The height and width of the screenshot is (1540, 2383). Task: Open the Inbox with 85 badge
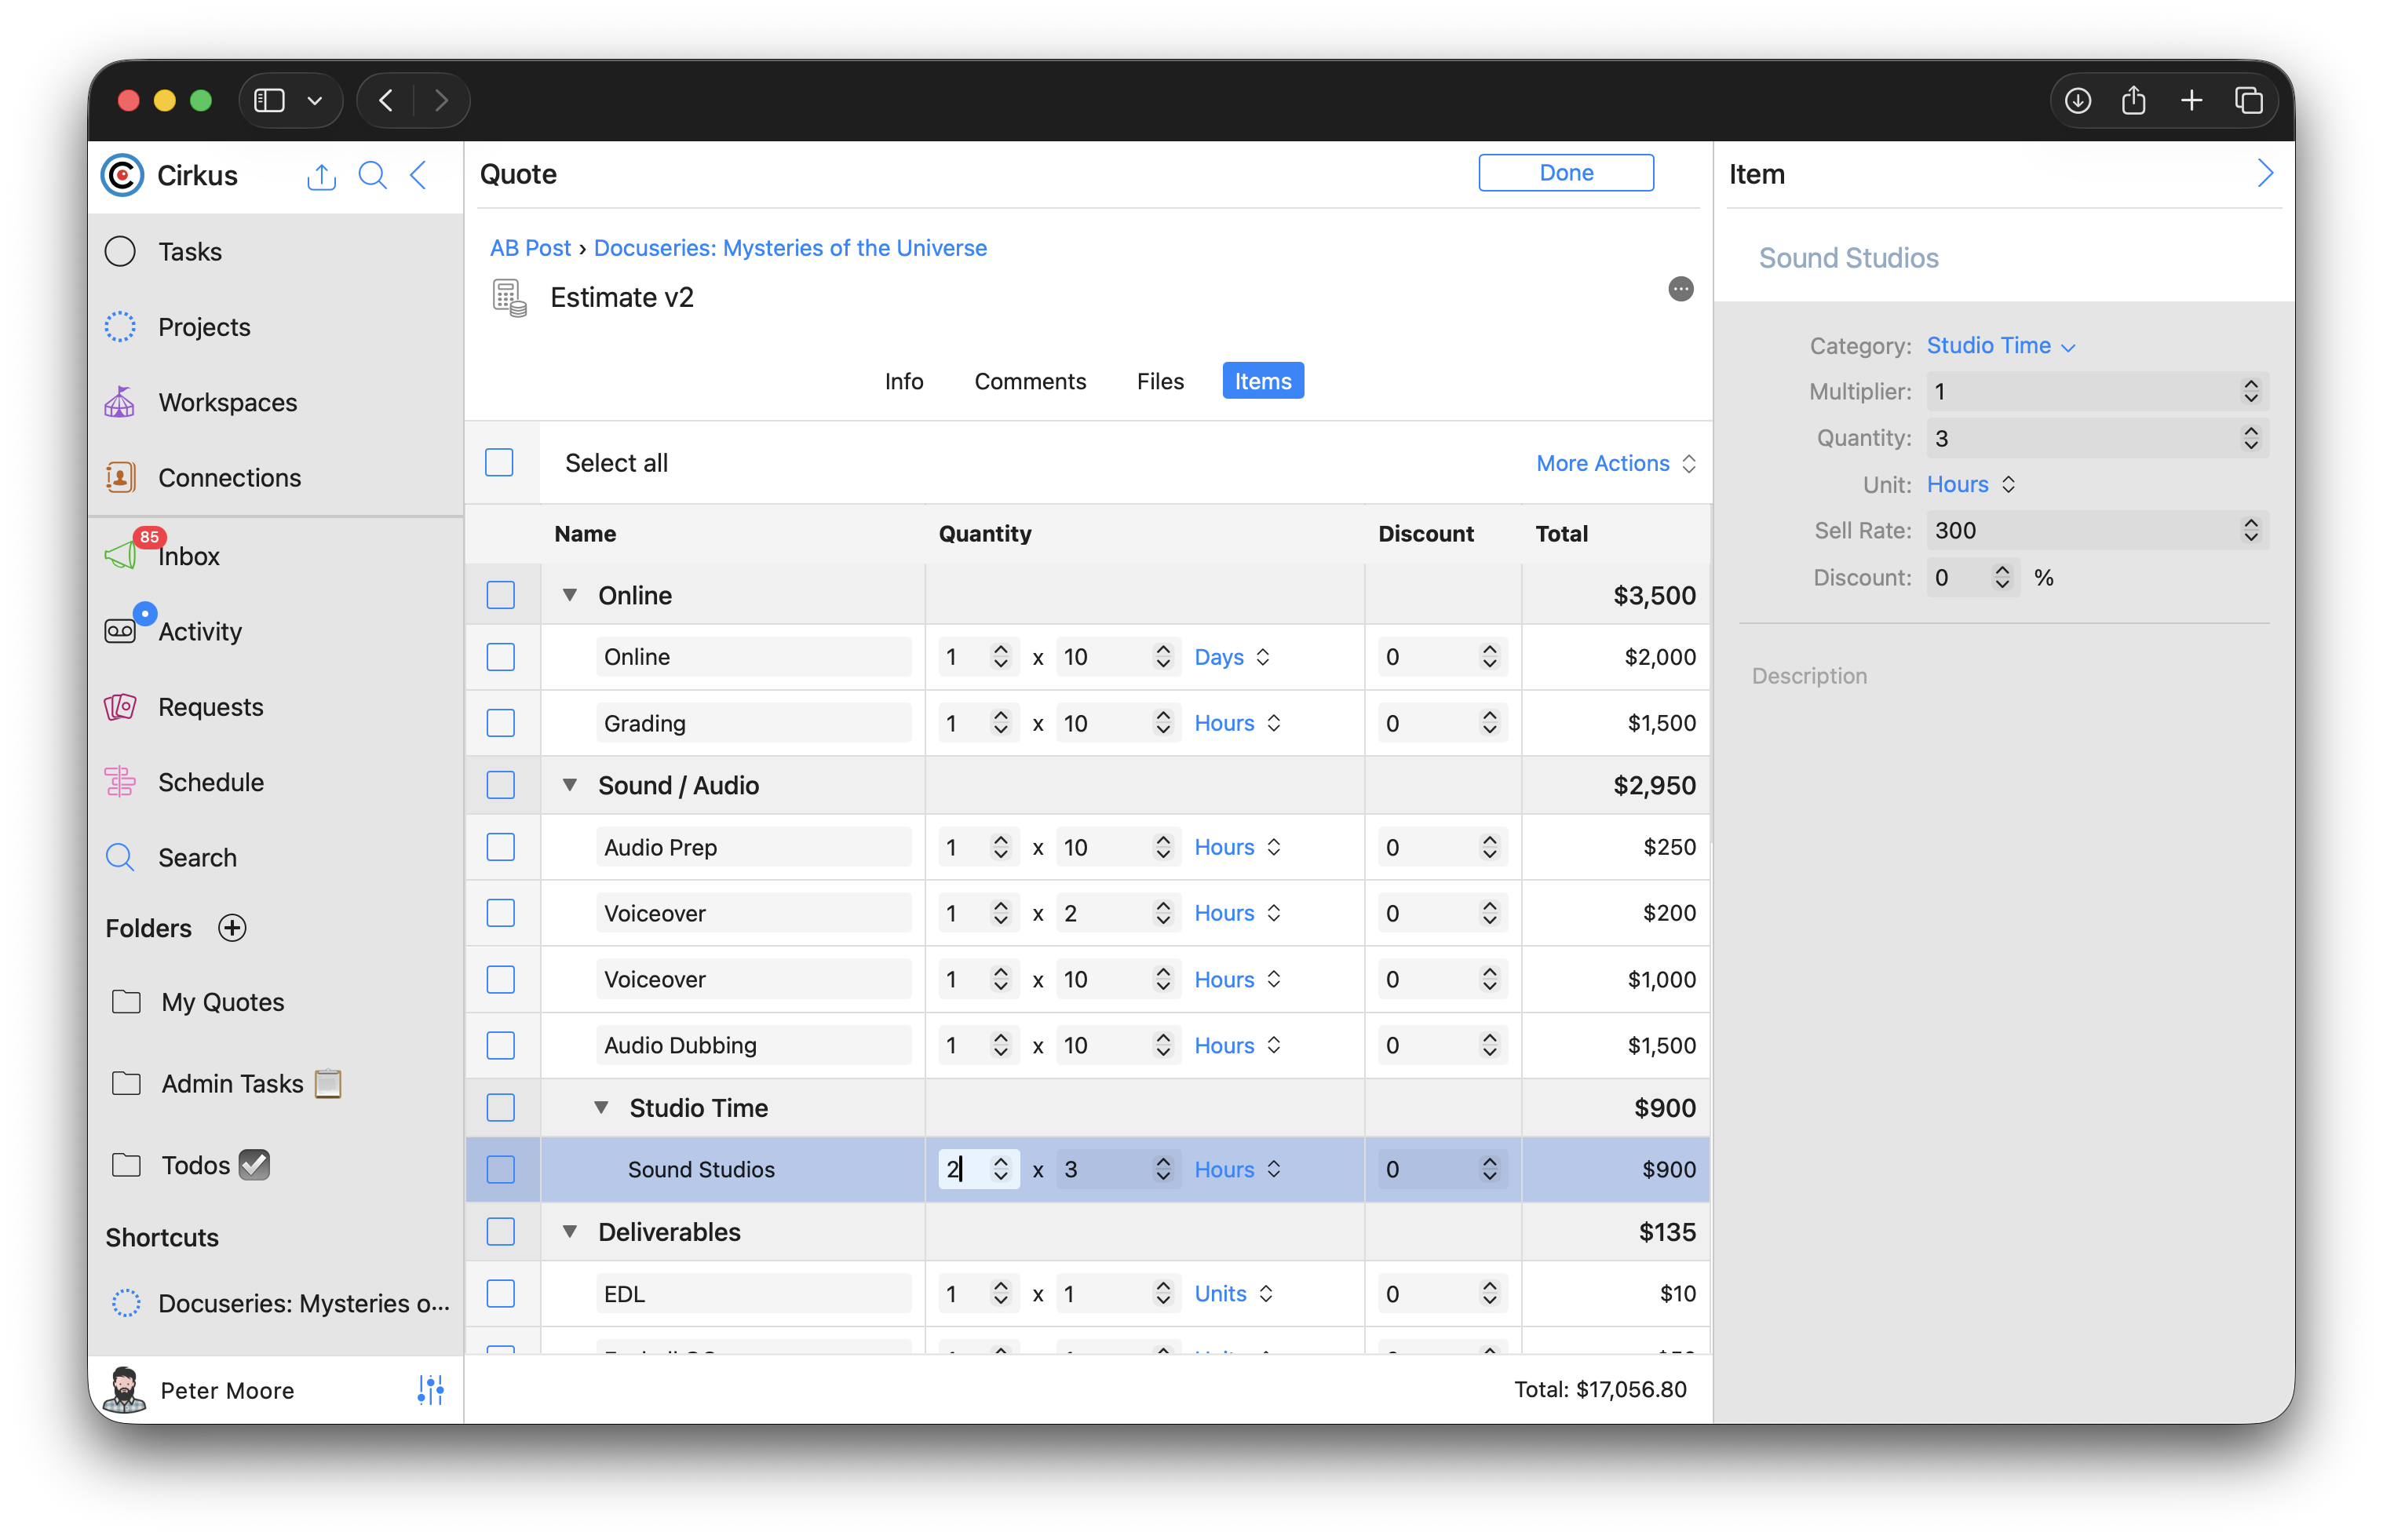coord(188,556)
